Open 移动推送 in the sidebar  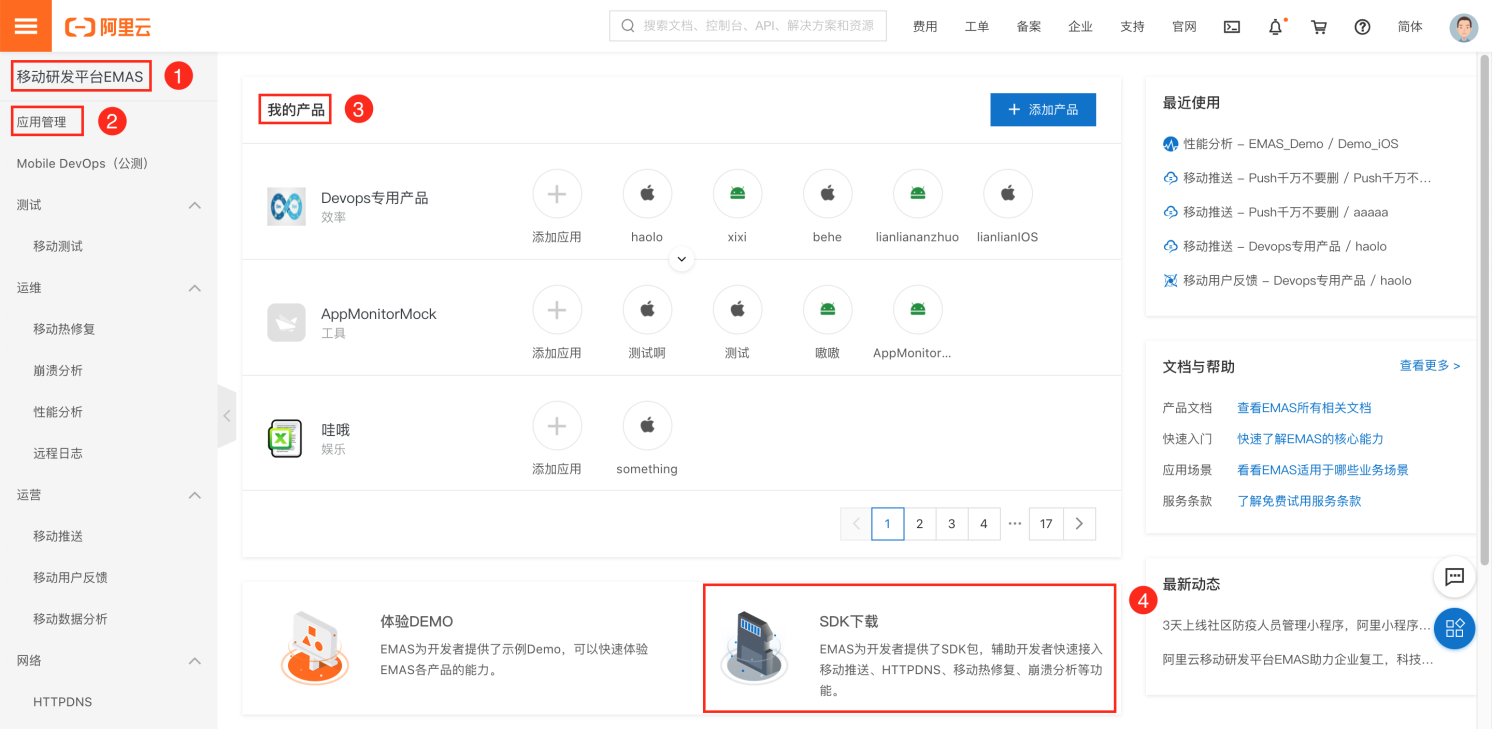(x=58, y=536)
